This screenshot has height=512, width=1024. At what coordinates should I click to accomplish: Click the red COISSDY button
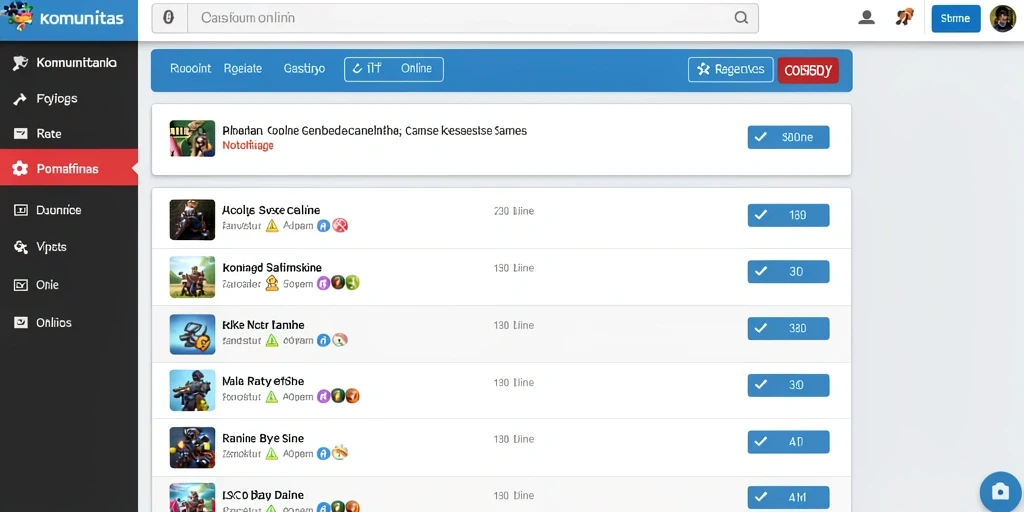click(x=808, y=70)
